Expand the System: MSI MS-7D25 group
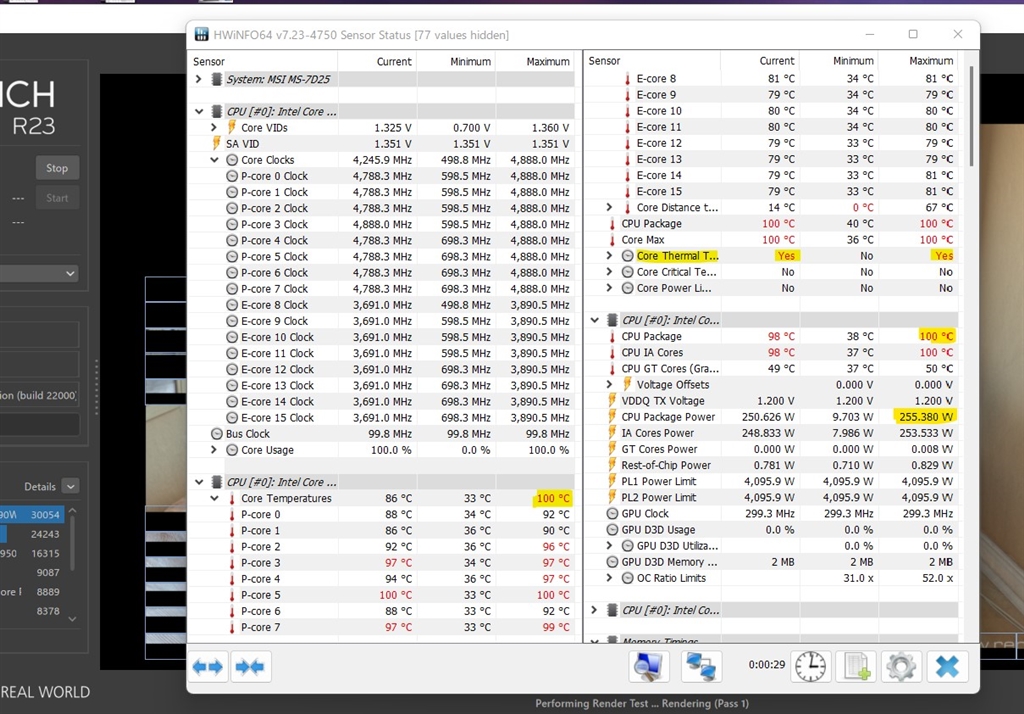 click(199, 79)
